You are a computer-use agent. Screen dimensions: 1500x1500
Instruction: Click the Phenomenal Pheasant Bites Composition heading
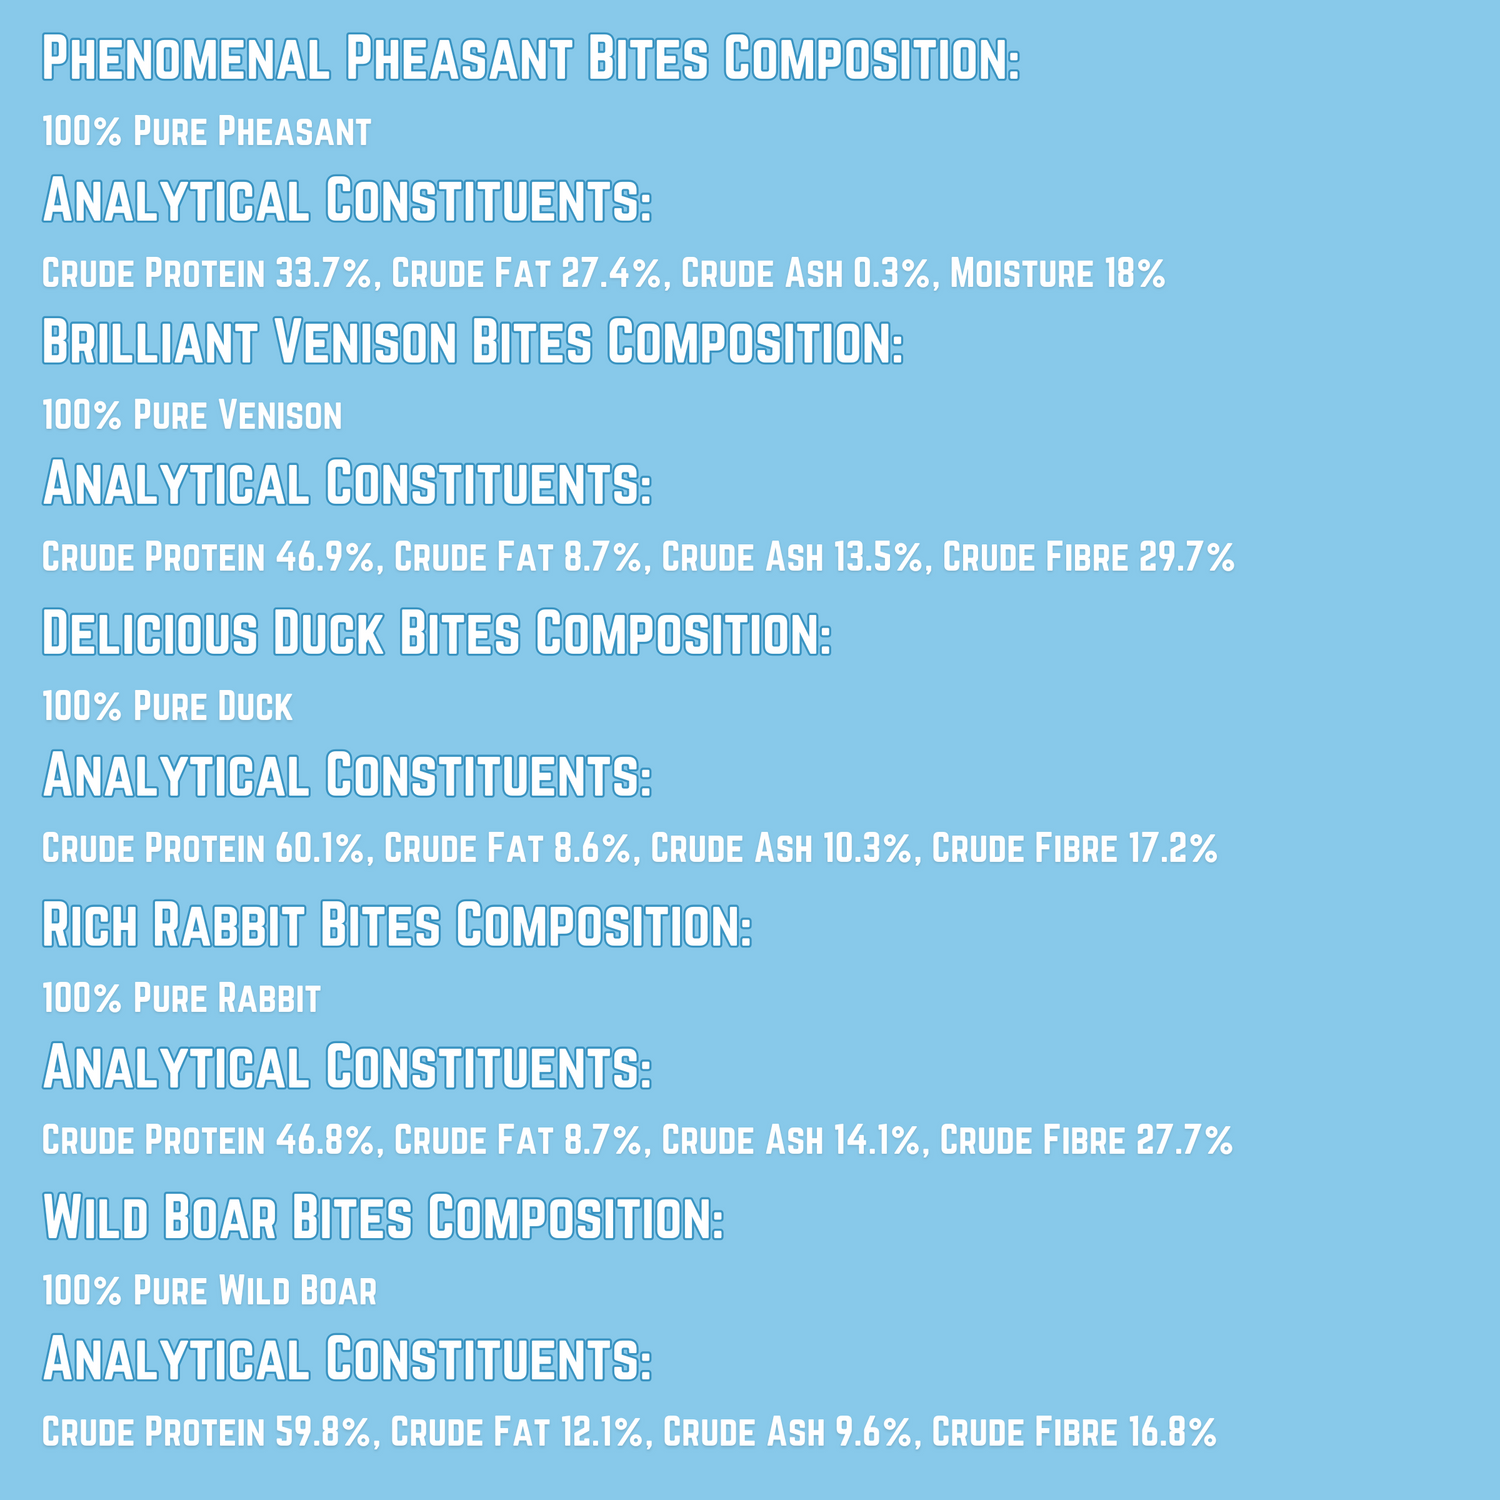click(531, 58)
